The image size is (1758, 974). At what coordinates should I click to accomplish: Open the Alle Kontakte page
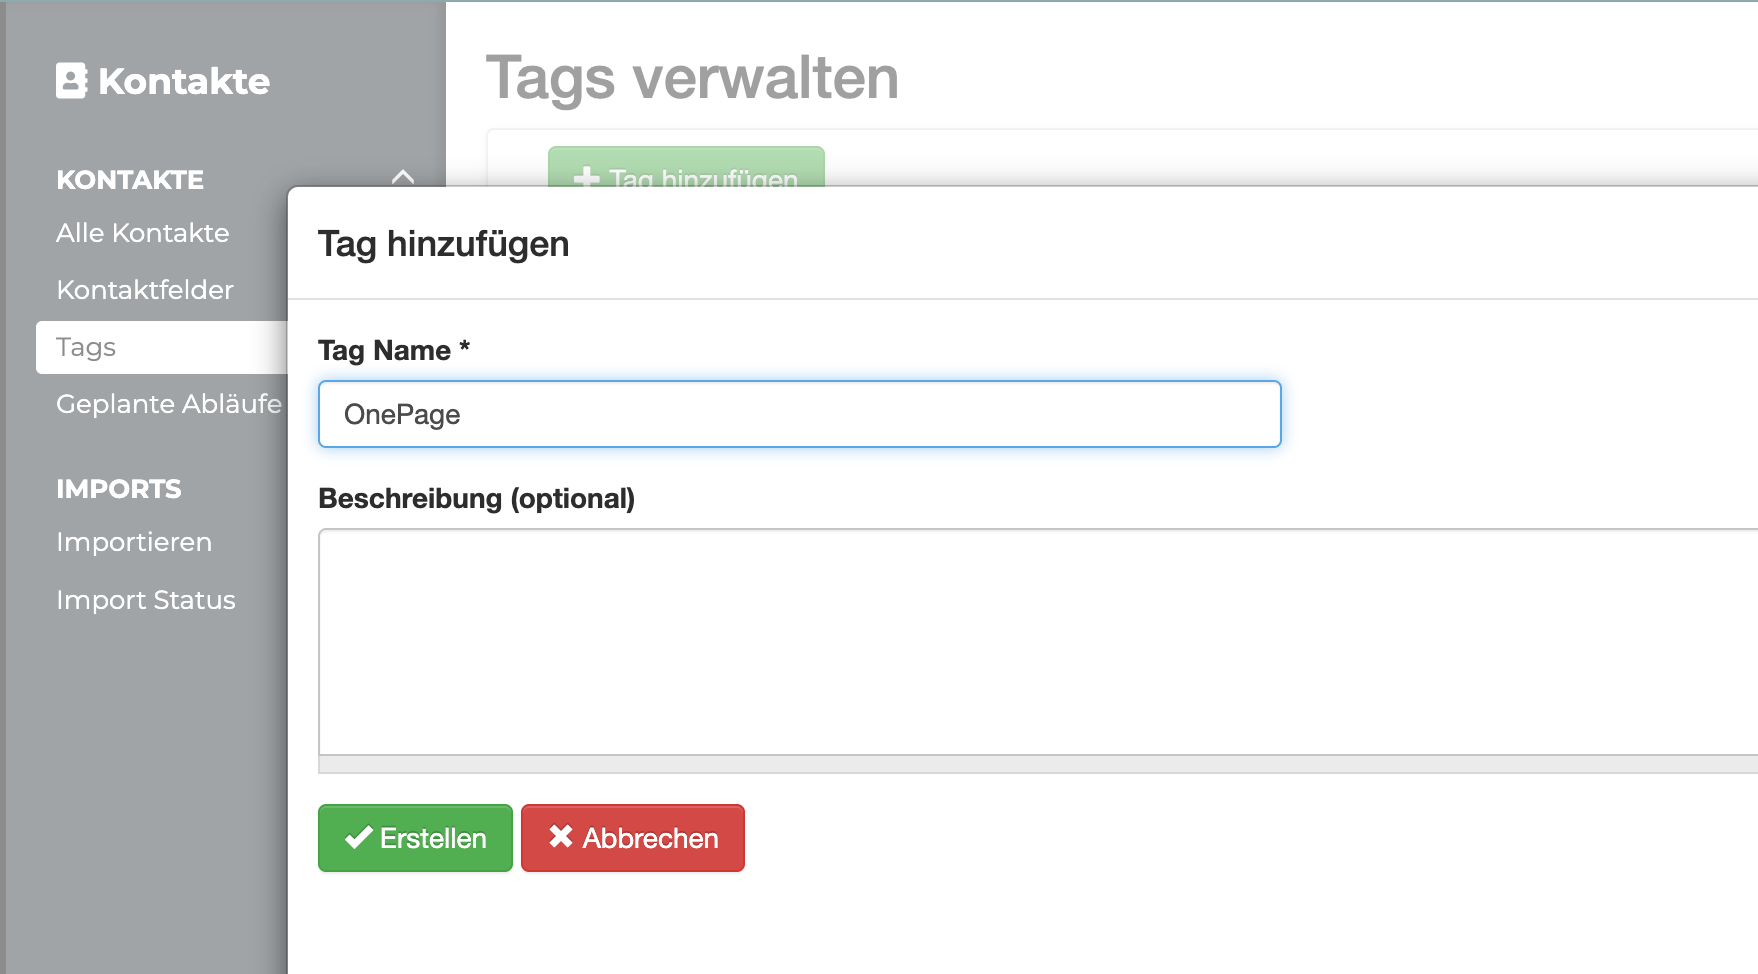[x=143, y=233]
